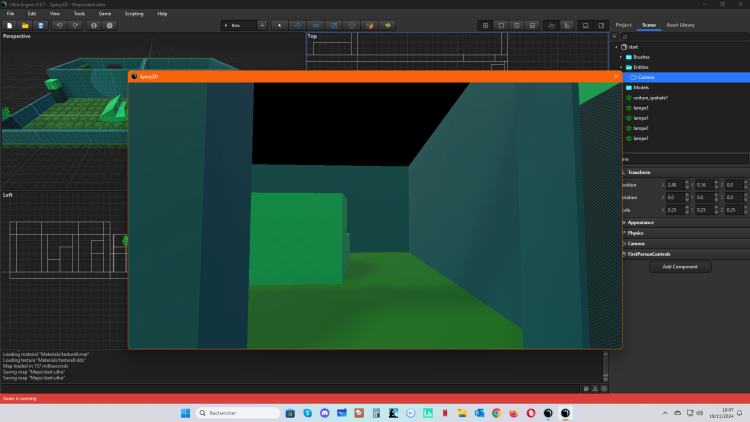The width and height of the screenshot is (750, 422).
Task: Click the plus icon beside scene search
Action: (x=615, y=36)
